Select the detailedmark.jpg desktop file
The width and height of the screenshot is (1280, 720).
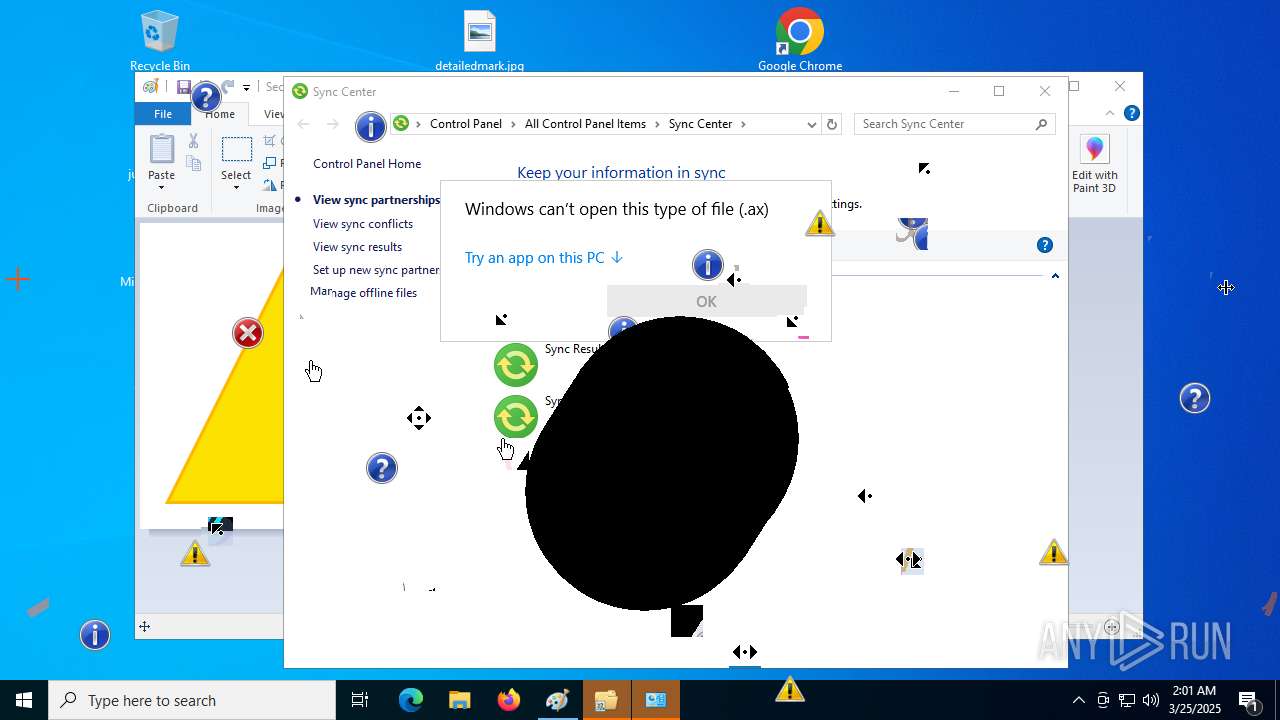pos(480,41)
